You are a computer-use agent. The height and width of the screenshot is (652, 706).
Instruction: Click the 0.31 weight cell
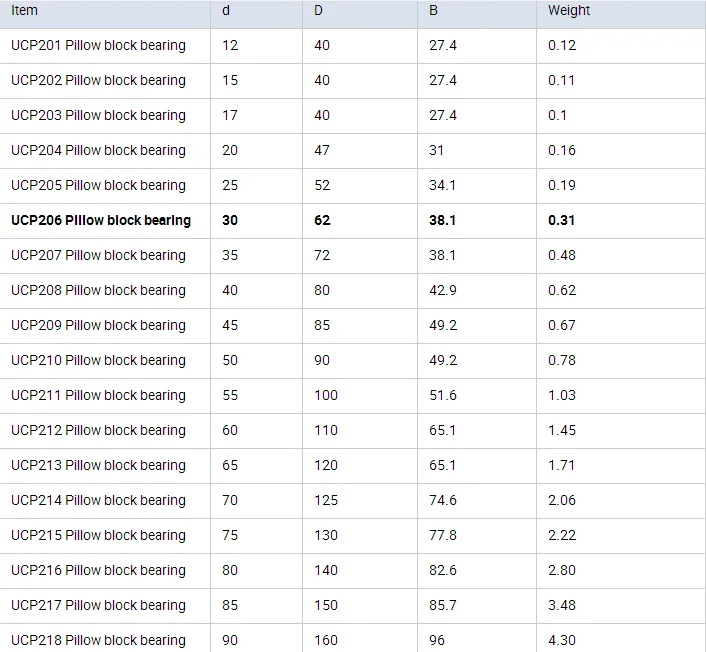click(x=561, y=220)
